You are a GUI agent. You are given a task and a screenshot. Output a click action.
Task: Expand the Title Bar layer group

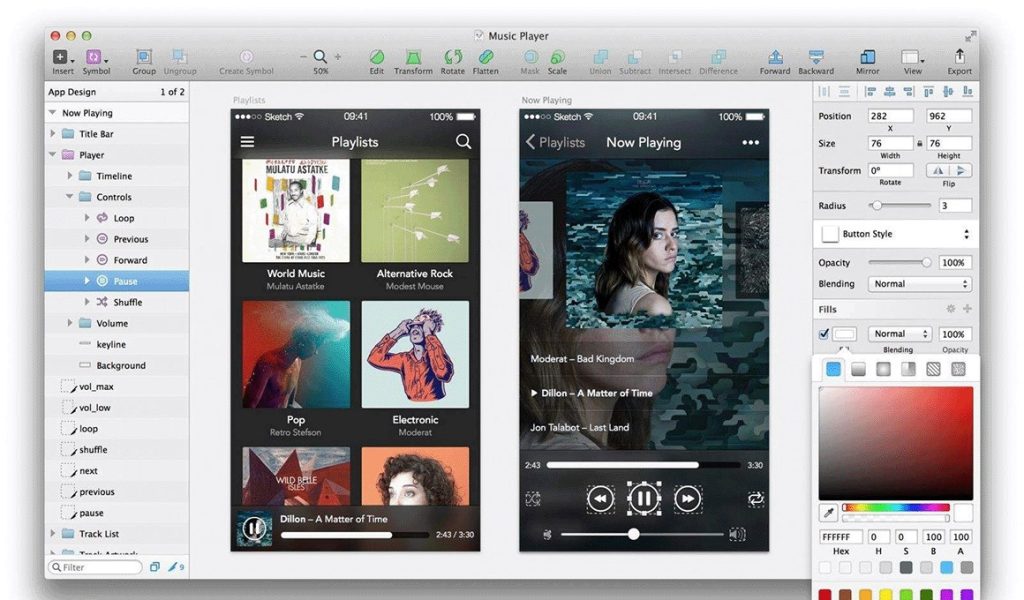pos(53,134)
